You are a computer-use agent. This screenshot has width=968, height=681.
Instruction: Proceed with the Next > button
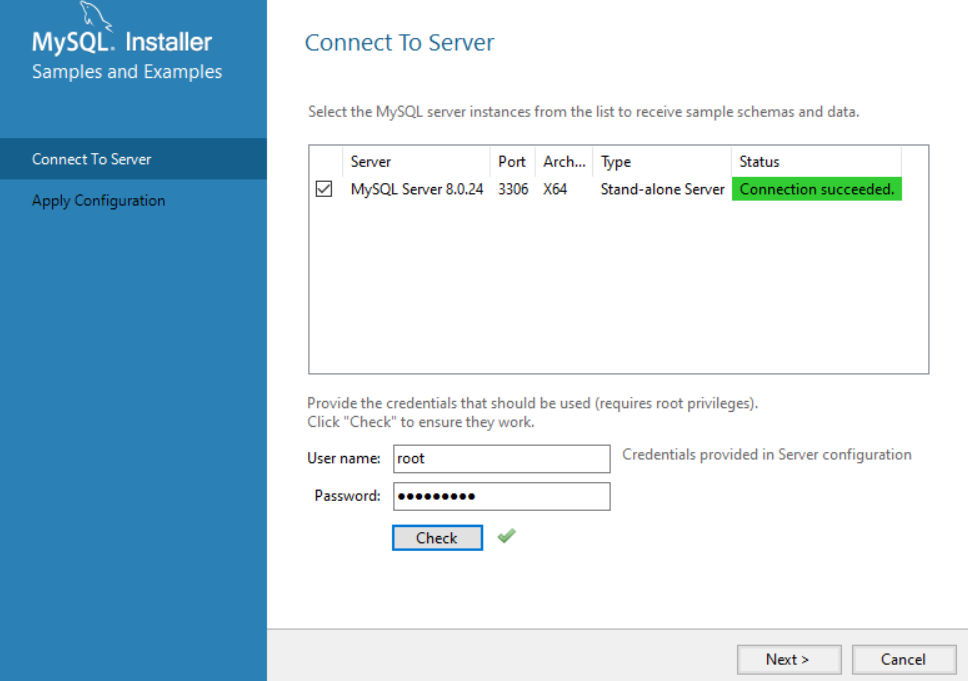click(788, 659)
